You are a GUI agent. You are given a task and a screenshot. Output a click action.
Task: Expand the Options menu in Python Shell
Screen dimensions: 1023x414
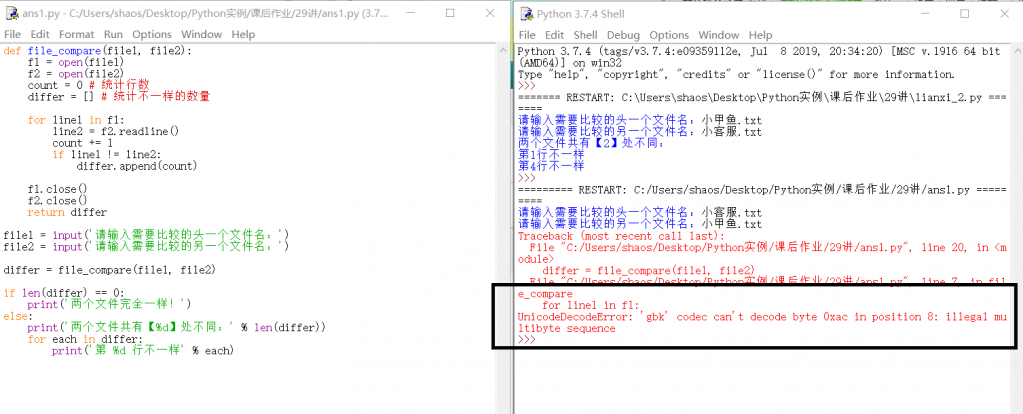click(669, 34)
